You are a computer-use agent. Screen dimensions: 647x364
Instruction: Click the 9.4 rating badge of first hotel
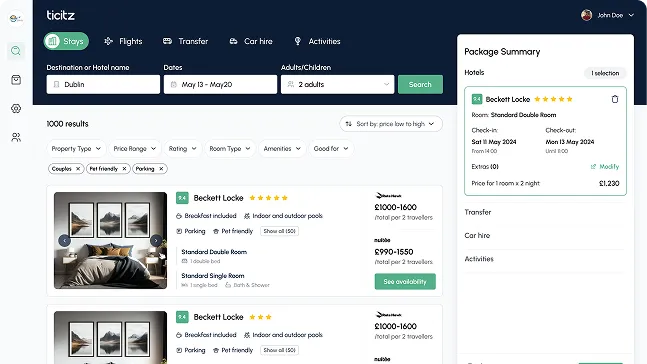182,198
